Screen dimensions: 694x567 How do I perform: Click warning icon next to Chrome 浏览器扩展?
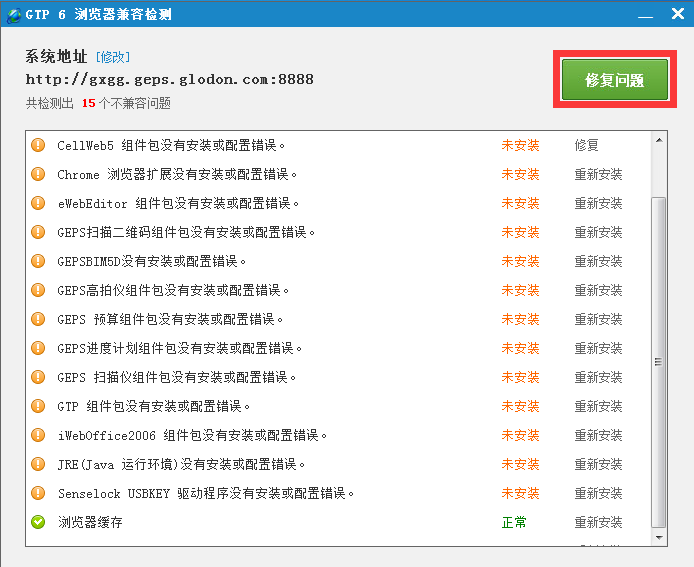click(38, 174)
